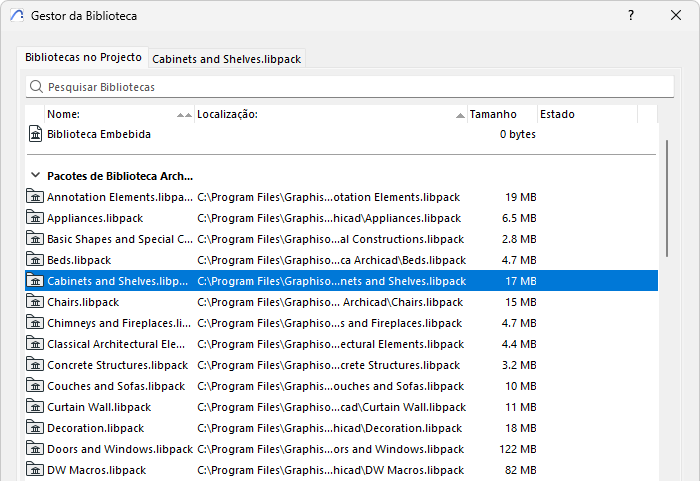
Task: Click the search magnifier icon
Action: [36, 87]
